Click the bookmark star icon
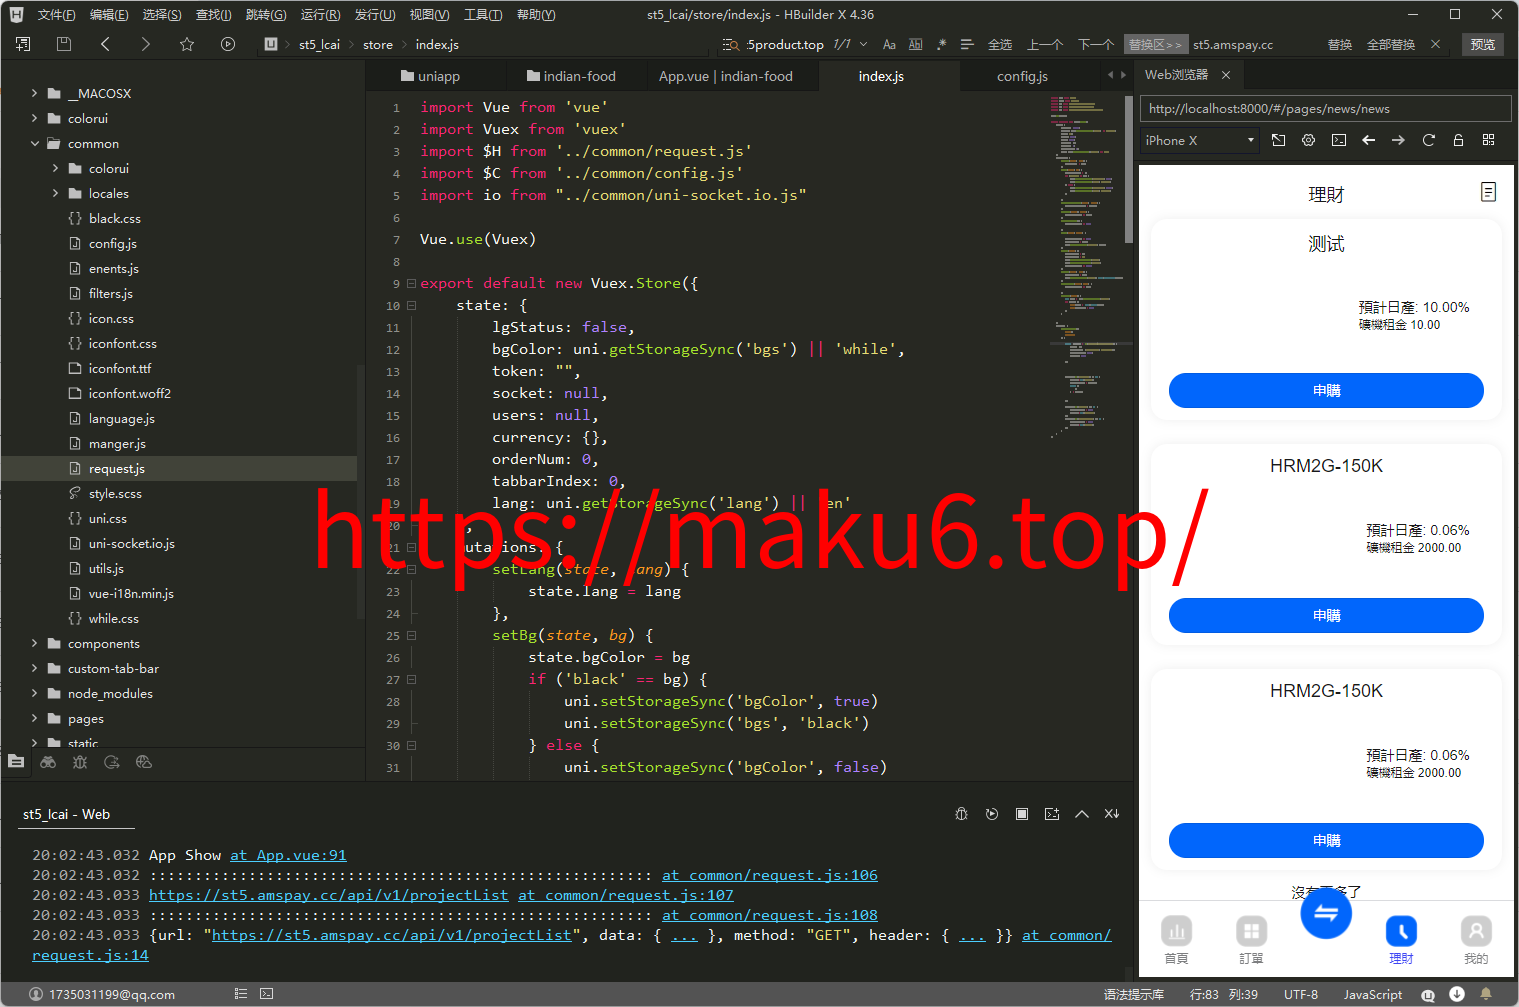The image size is (1519, 1007). pos(187,44)
